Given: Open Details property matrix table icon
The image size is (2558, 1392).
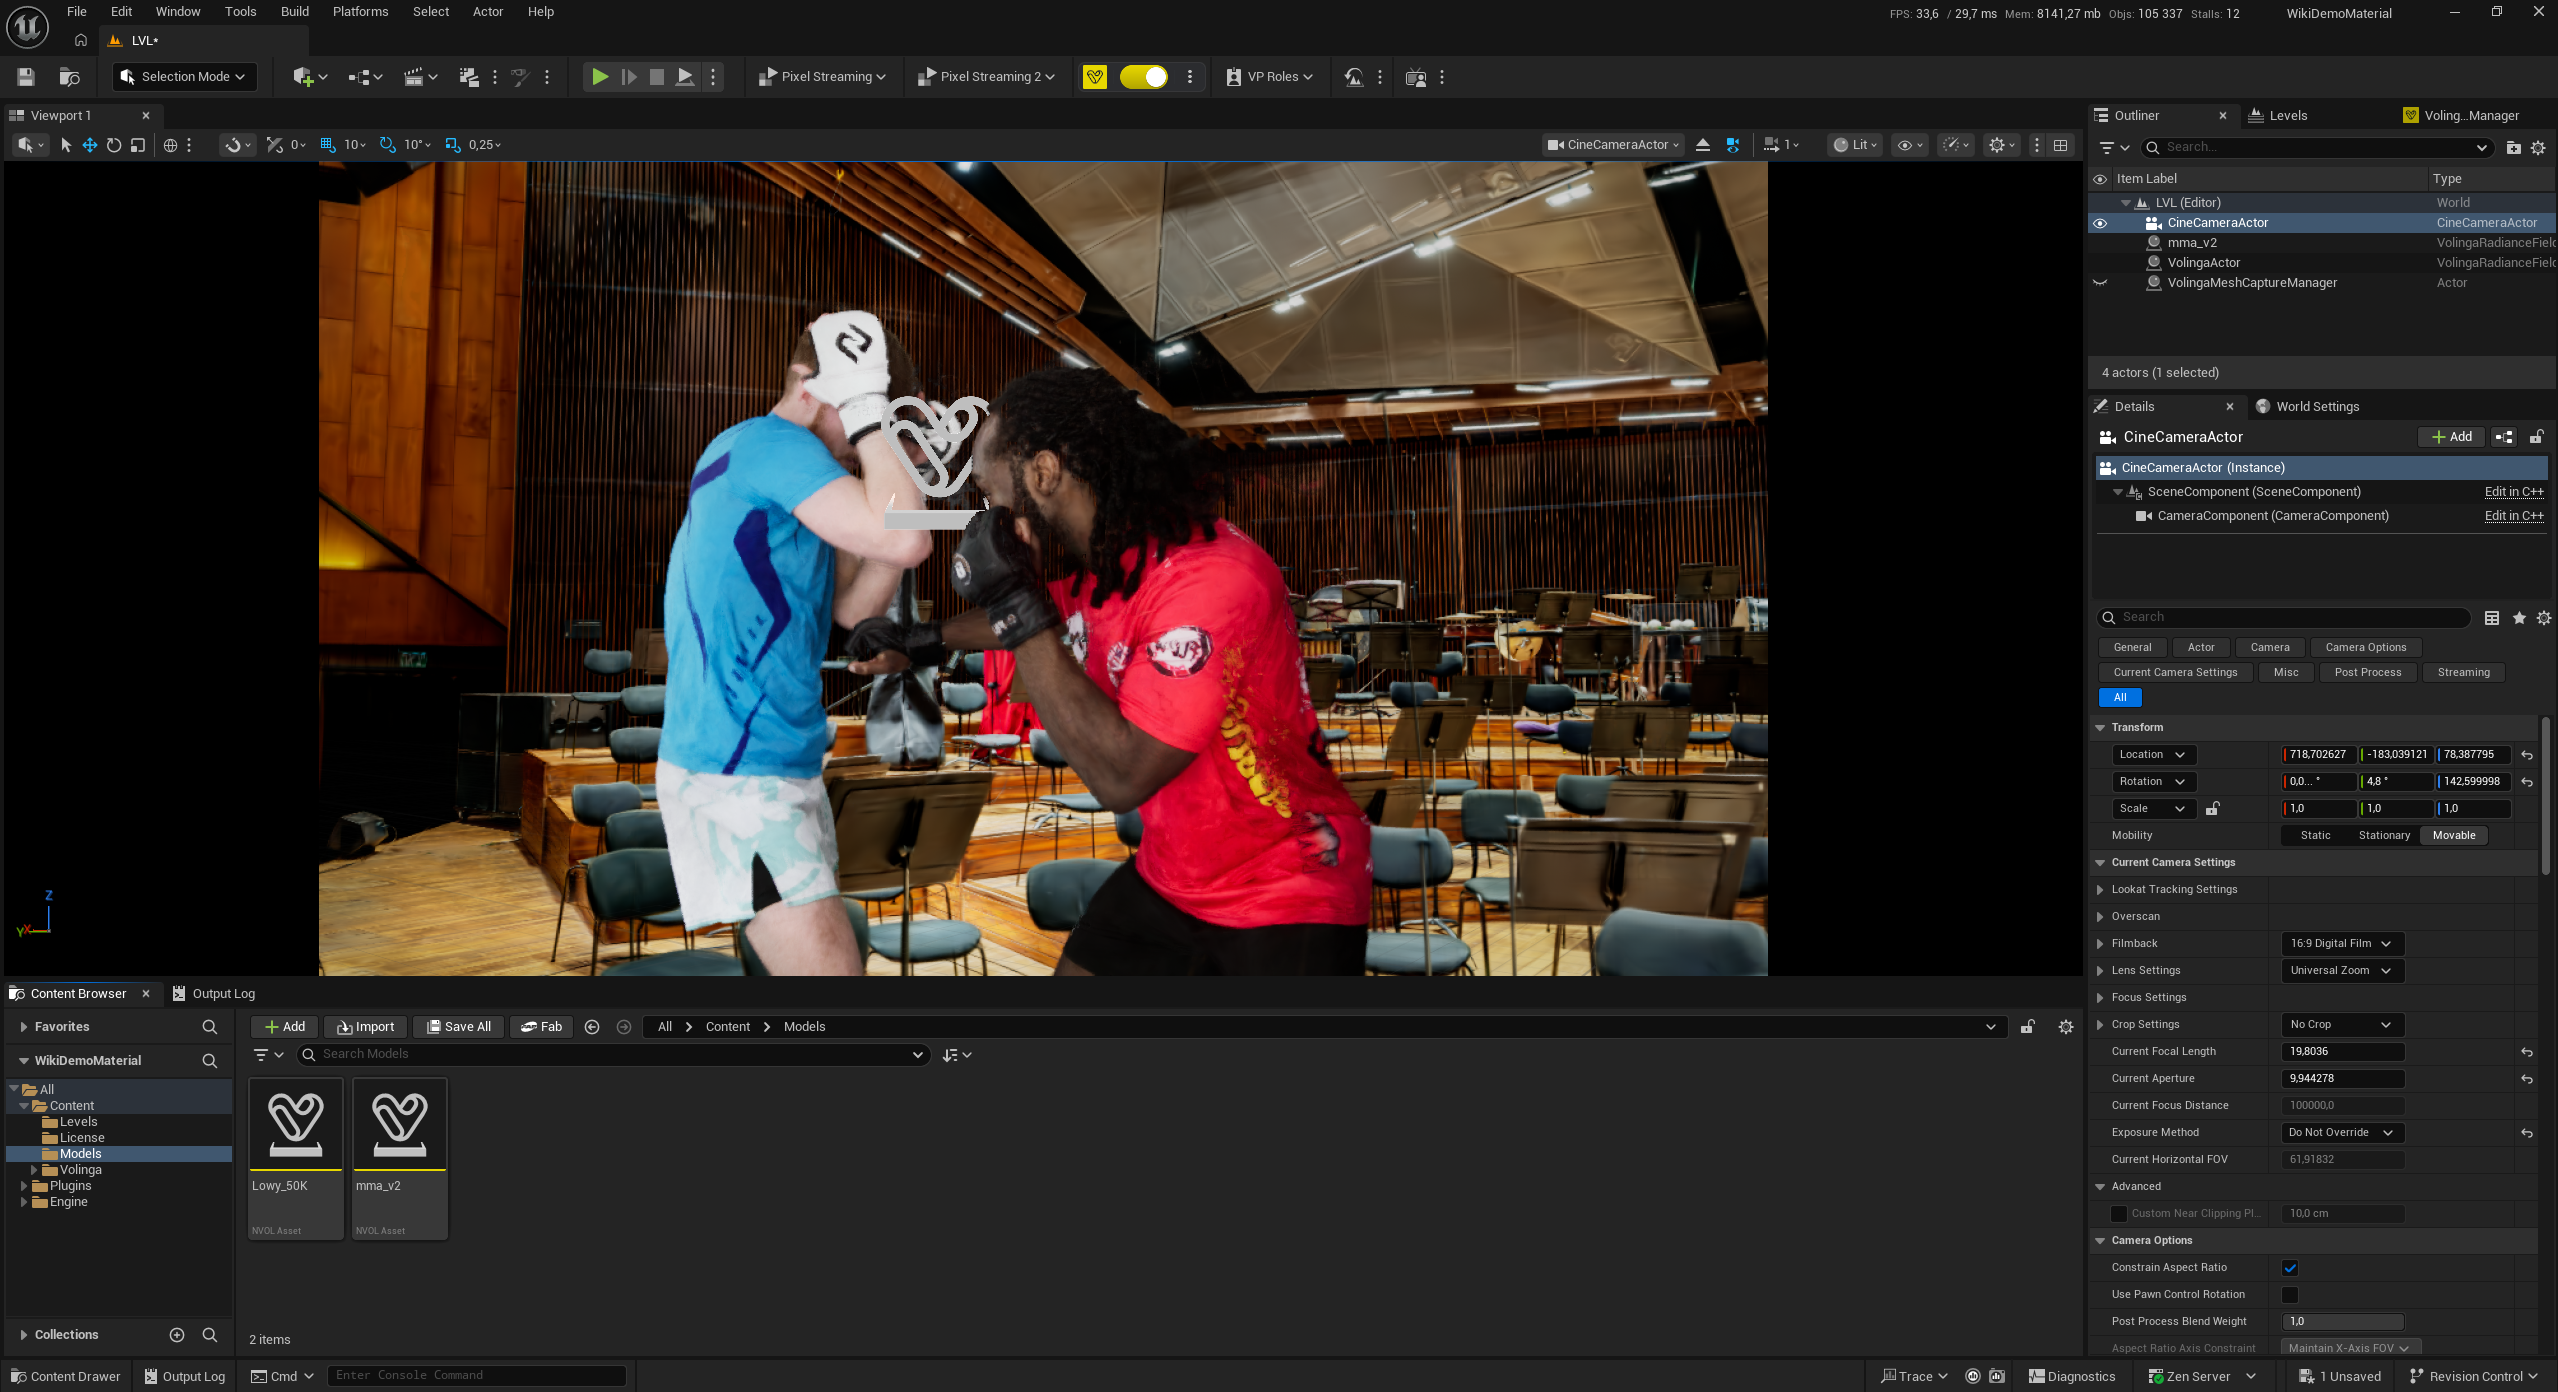Looking at the screenshot, I should [x=2492, y=618].
